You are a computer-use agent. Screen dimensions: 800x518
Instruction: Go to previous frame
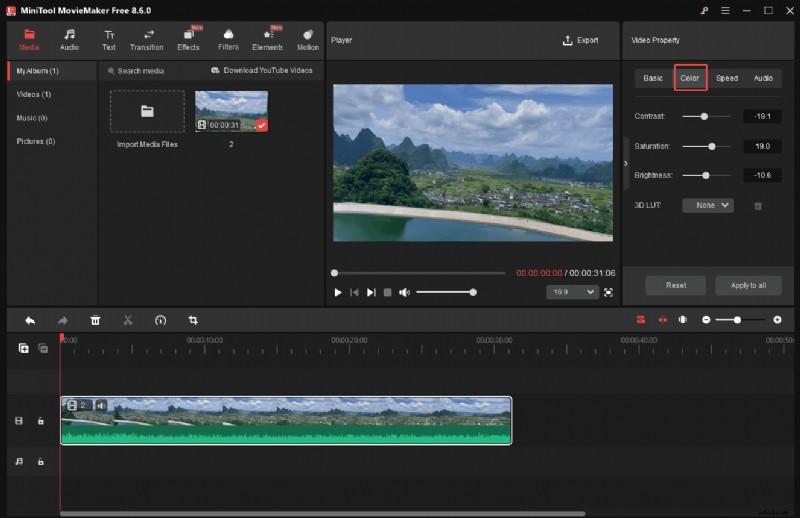pos(354,292)
